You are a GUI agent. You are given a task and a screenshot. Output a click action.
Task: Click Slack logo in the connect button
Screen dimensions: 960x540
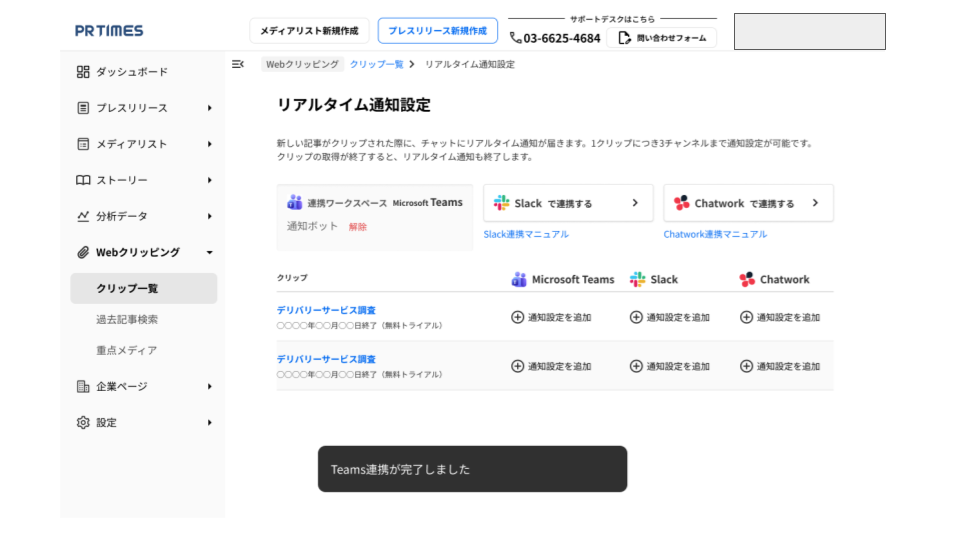(501, 203)
